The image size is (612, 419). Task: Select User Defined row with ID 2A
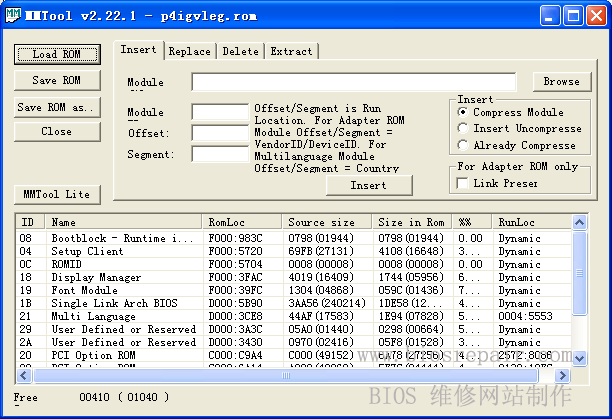(294, 342)
